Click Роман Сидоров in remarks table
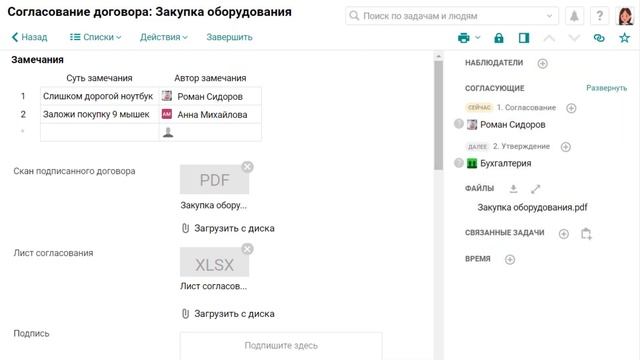The height and width of the screenshot is (360, 640). tap(210, 96)
